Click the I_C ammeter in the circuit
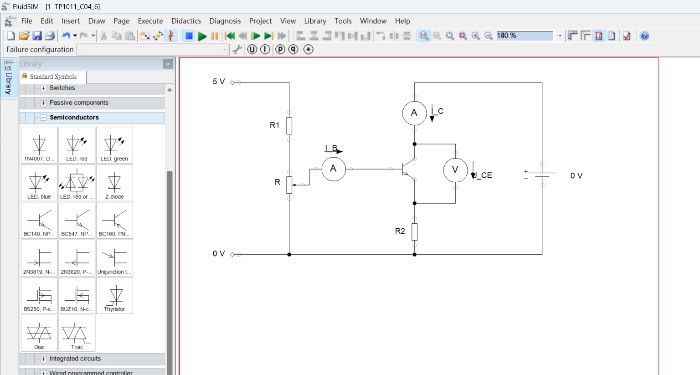This screenshot has width=700, height=375. click(414, 113)
